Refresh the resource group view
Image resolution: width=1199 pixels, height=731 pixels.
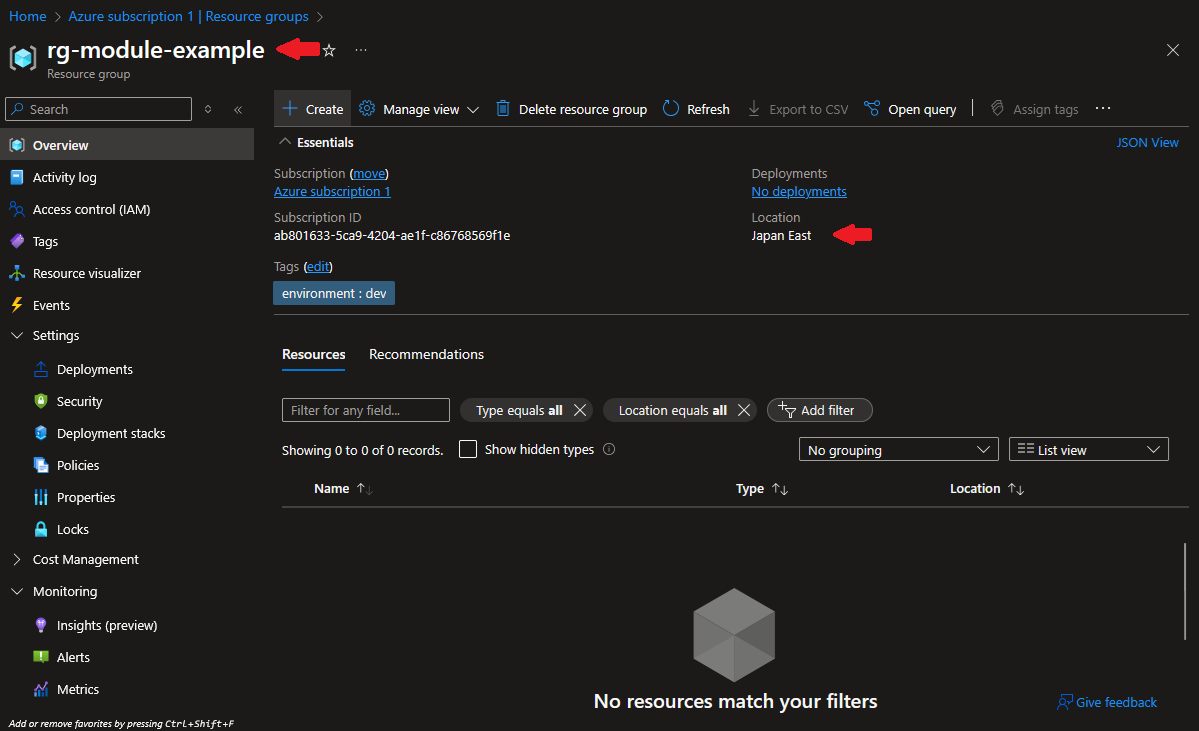(x=696, y=109)
